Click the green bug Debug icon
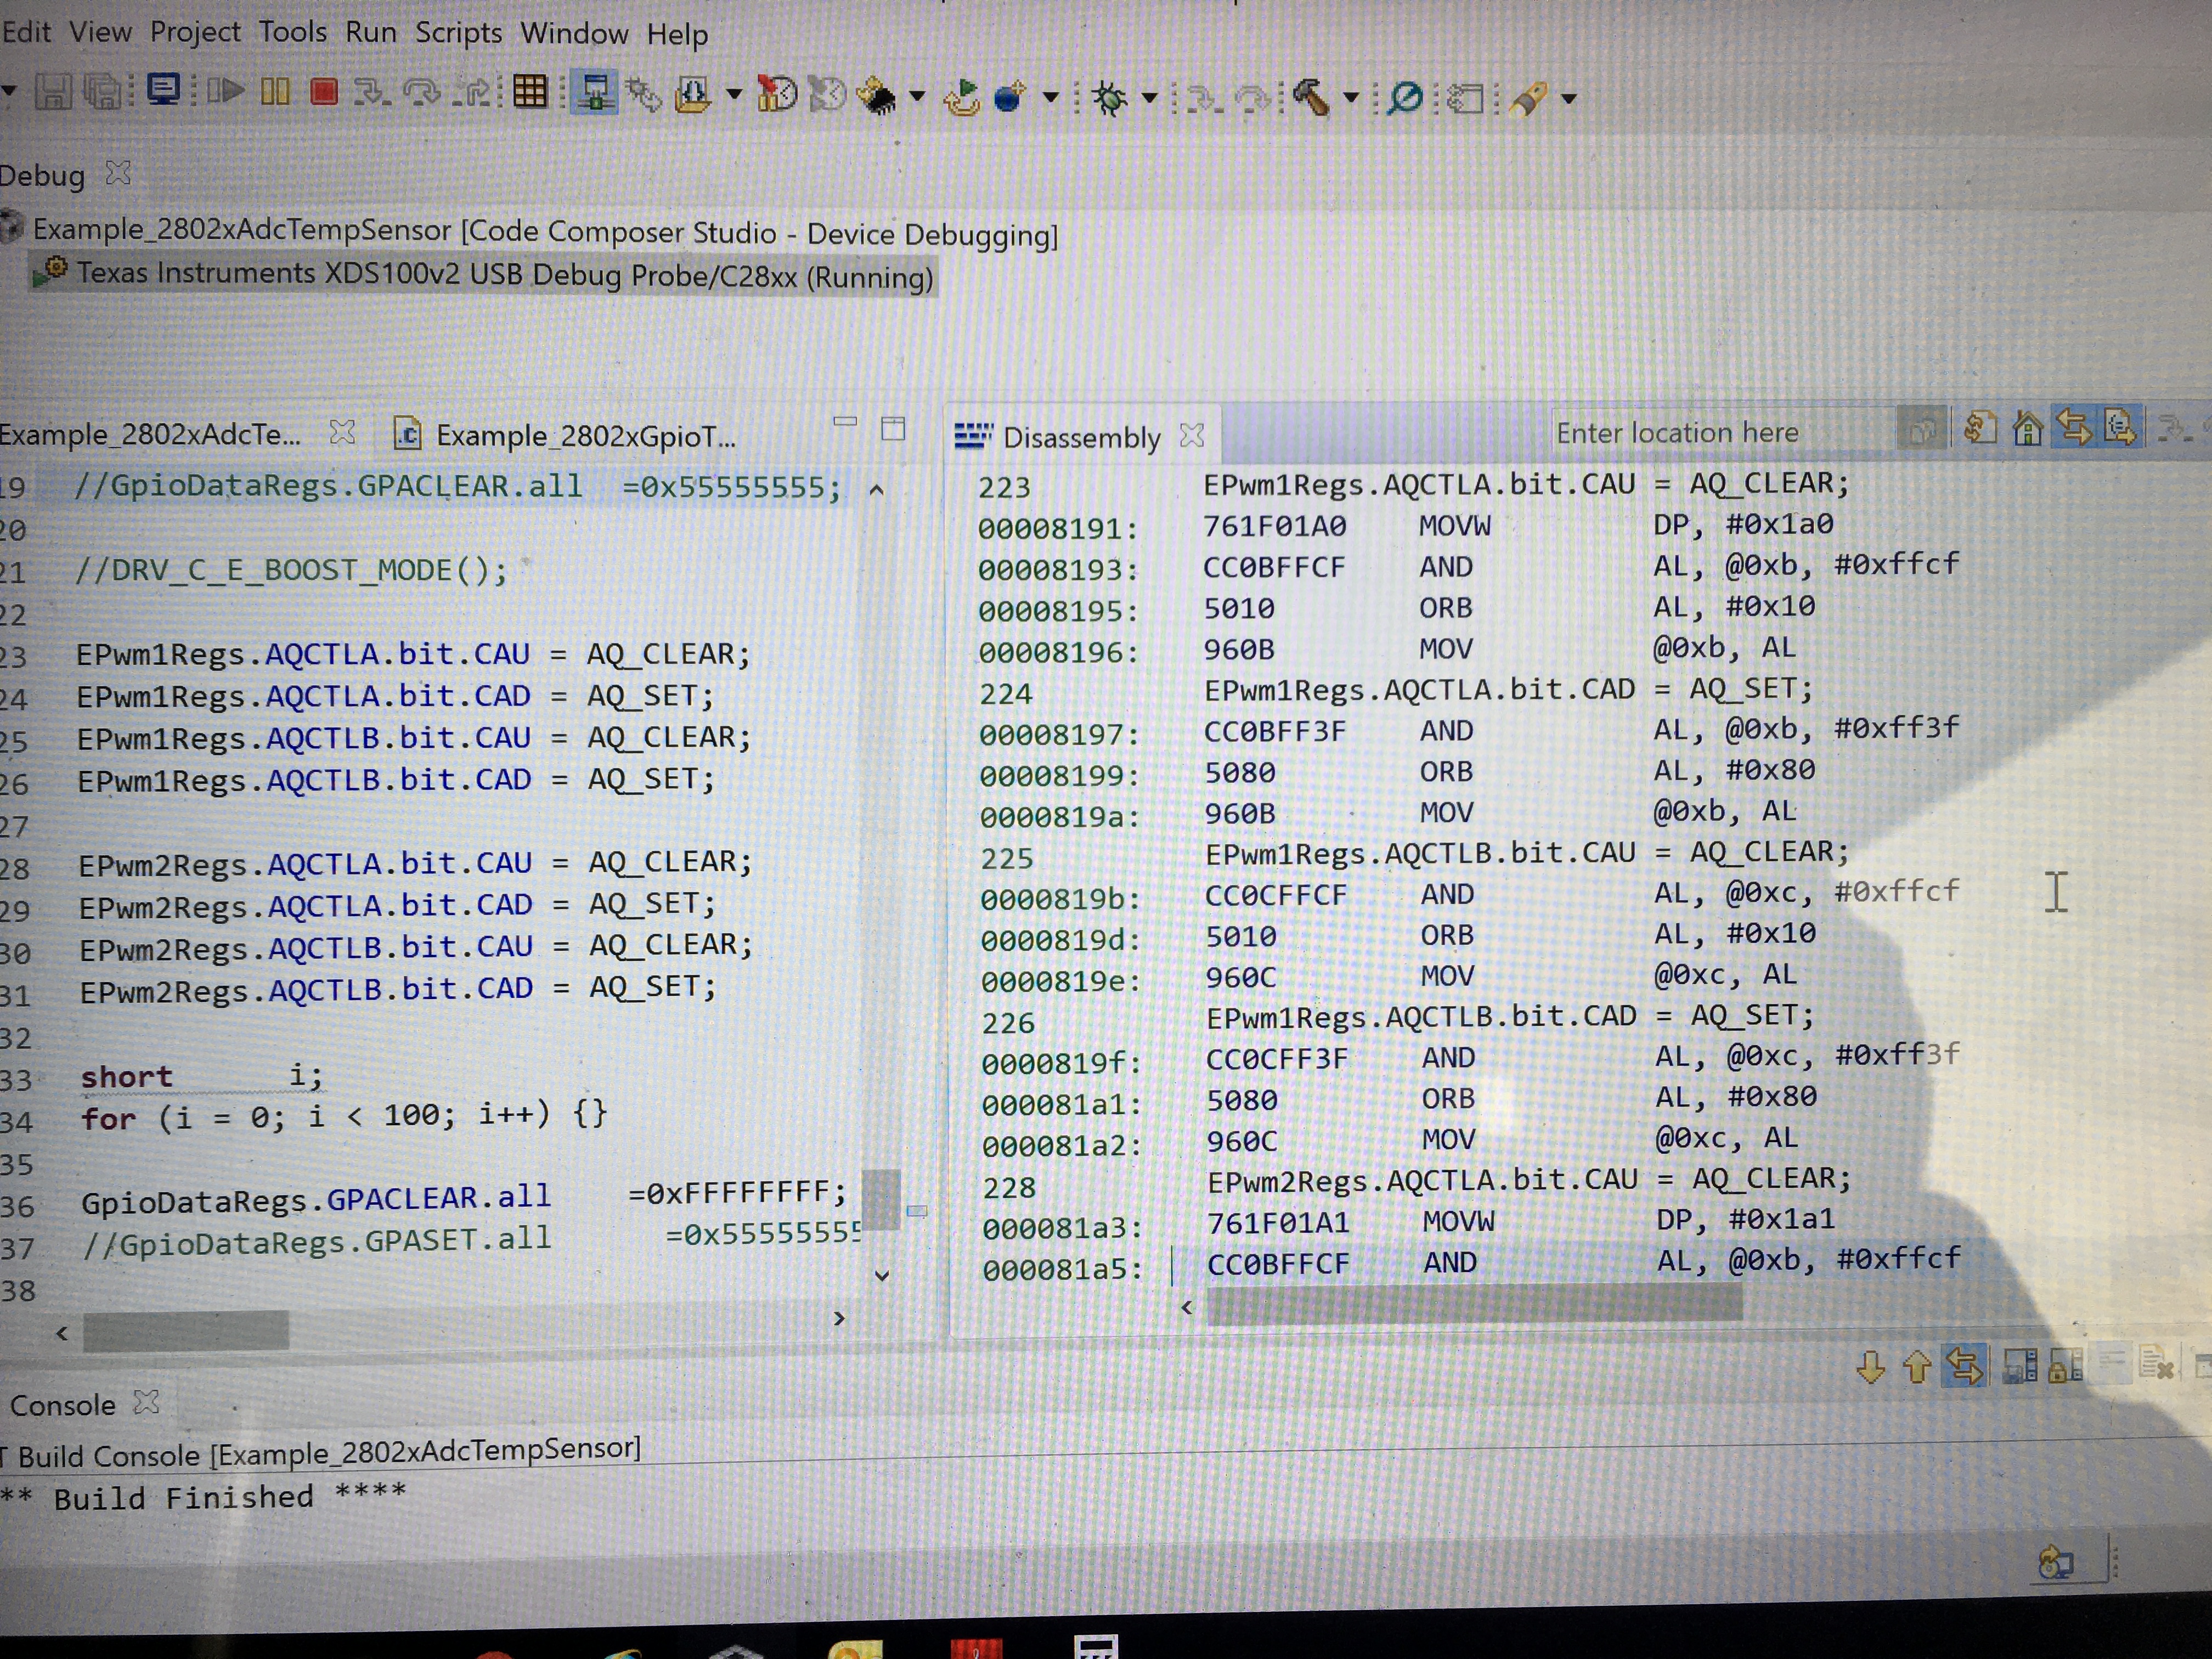Viewport: 2212px width, 1659px height. pos(1108,98)
